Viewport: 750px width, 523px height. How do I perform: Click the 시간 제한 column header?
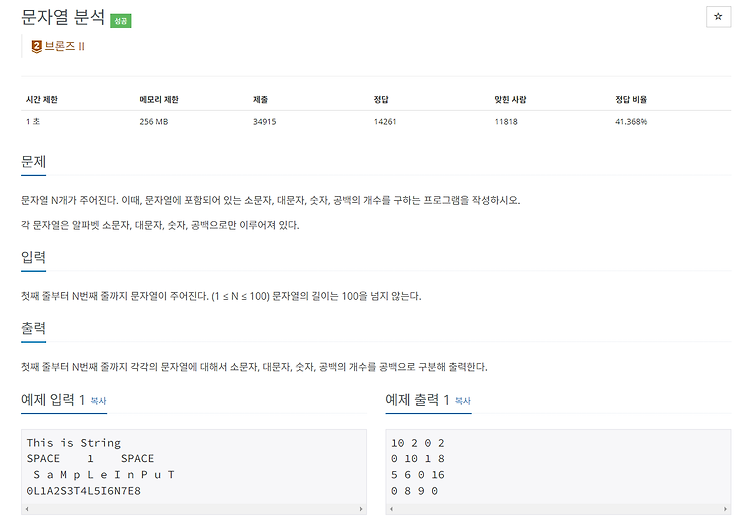pos(42,100)
